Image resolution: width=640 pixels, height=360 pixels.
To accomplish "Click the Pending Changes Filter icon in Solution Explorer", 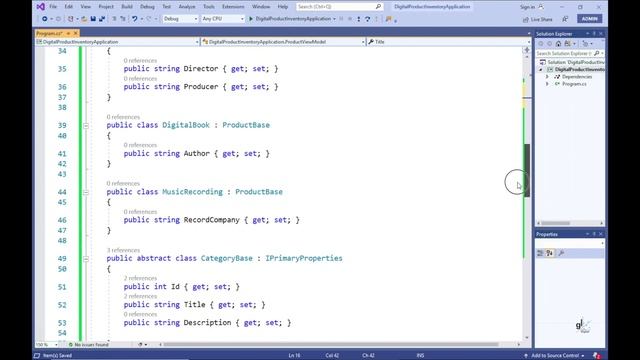I will (x=585, y=44).
